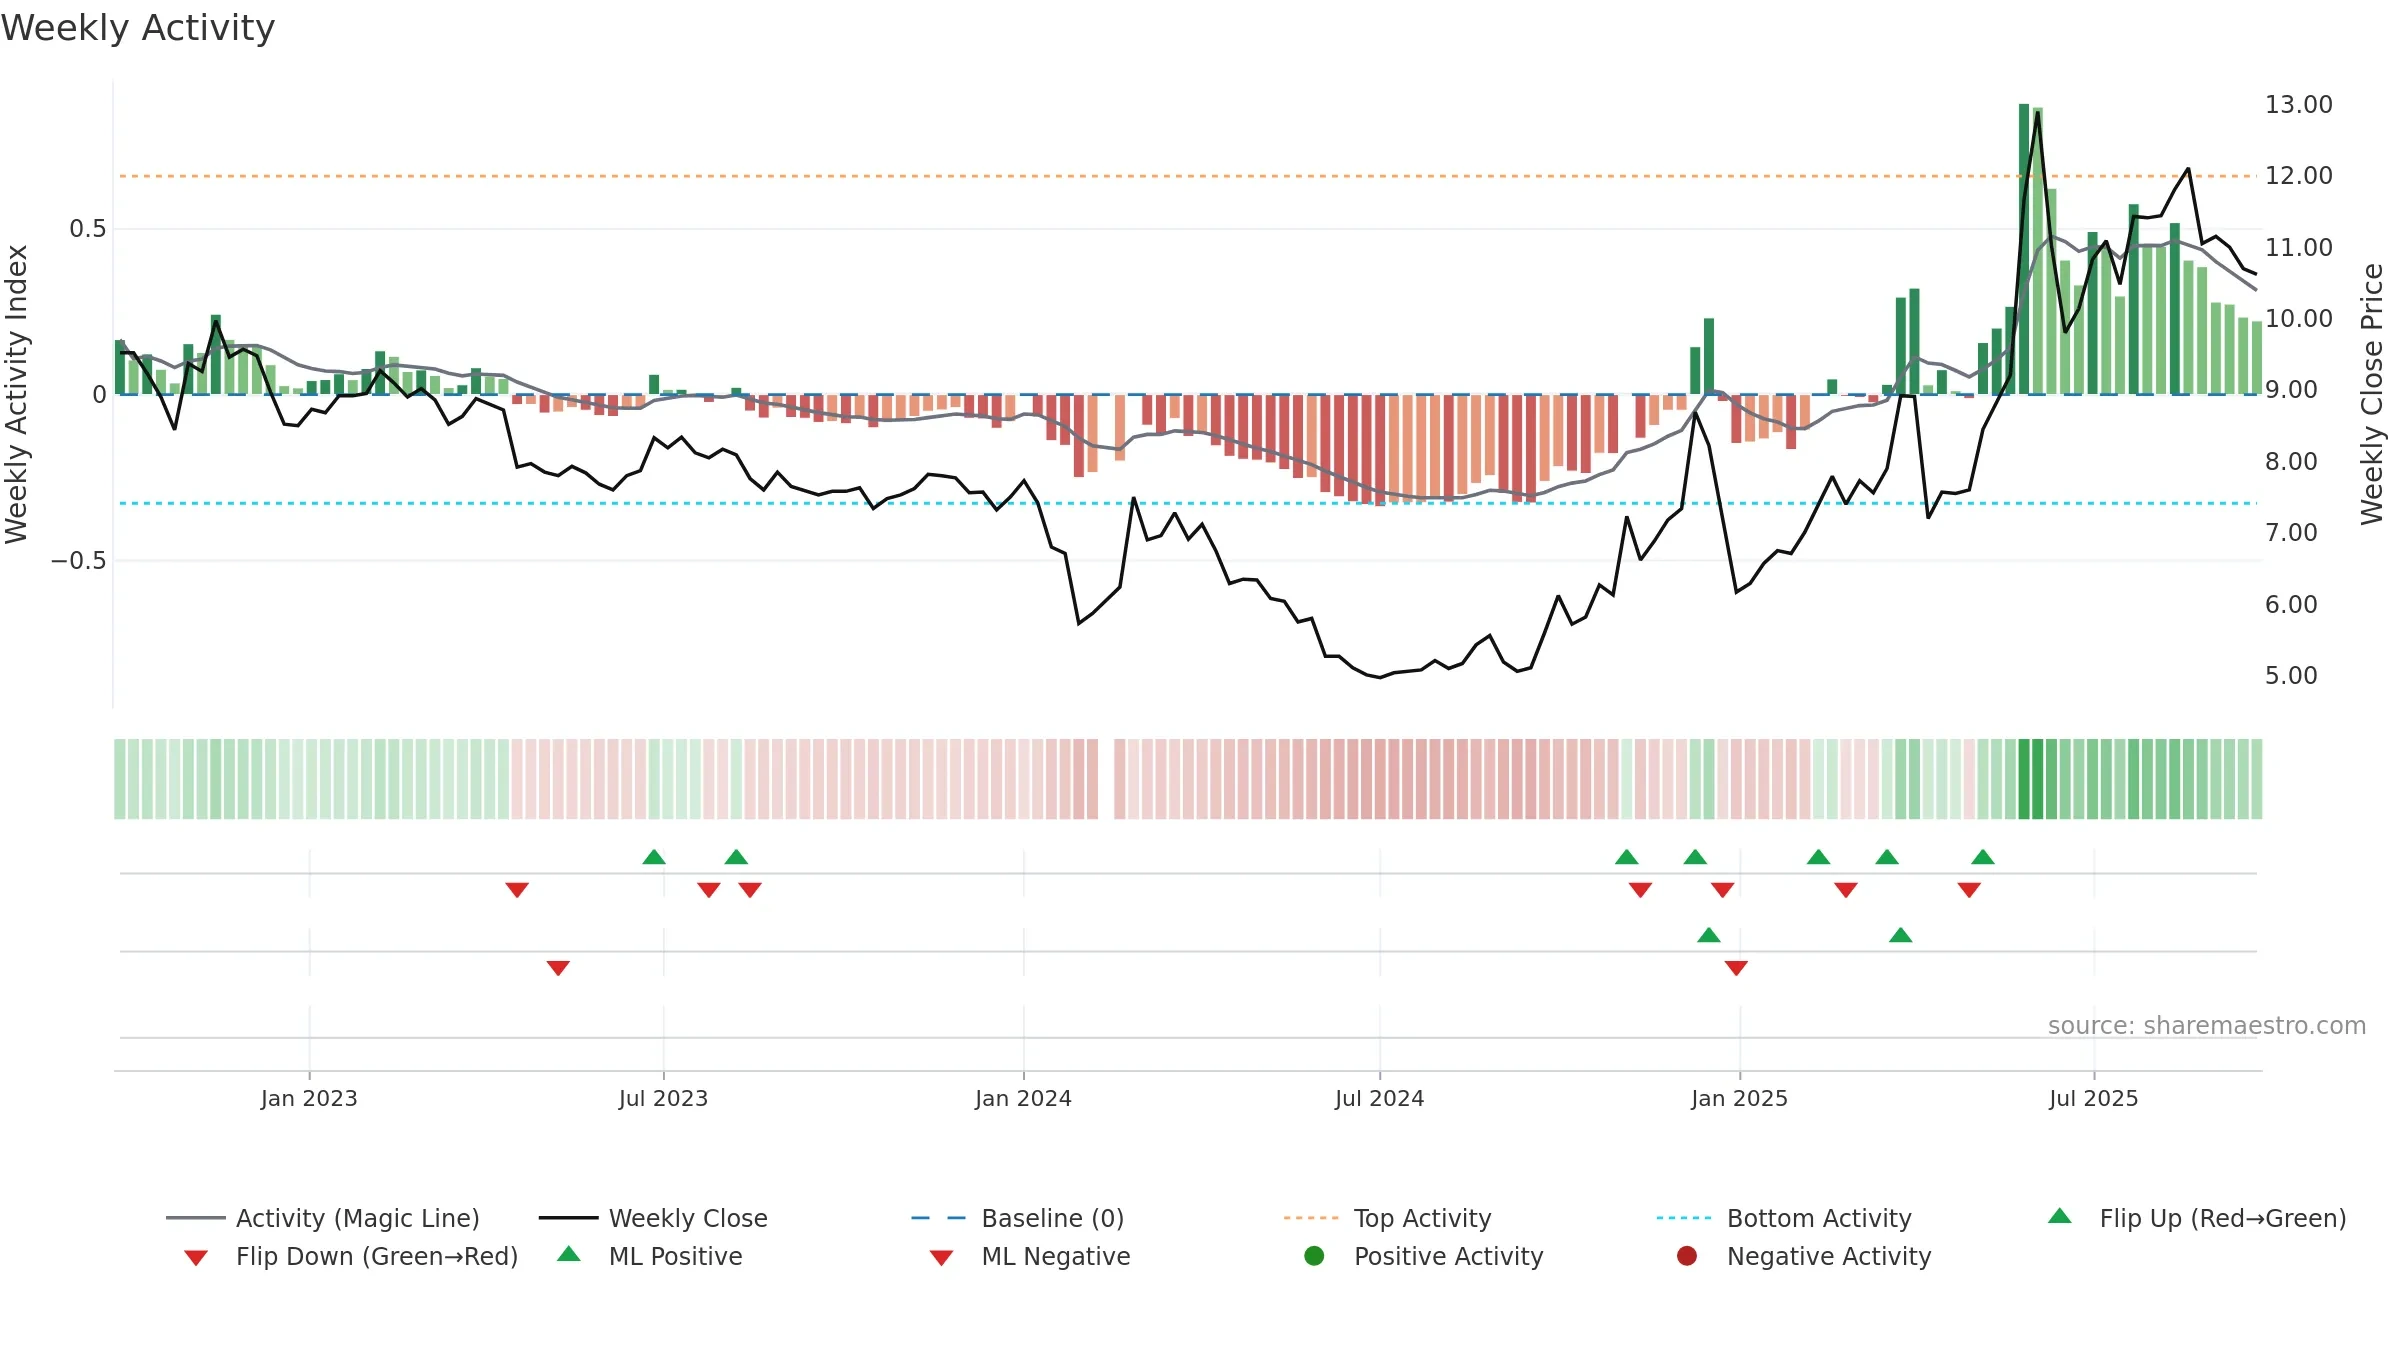Image resolution: width=2400 pixels, height=1350 pixels.
Task: Click the Jul 2024 x-axis label
Action: (1379, 1098)
